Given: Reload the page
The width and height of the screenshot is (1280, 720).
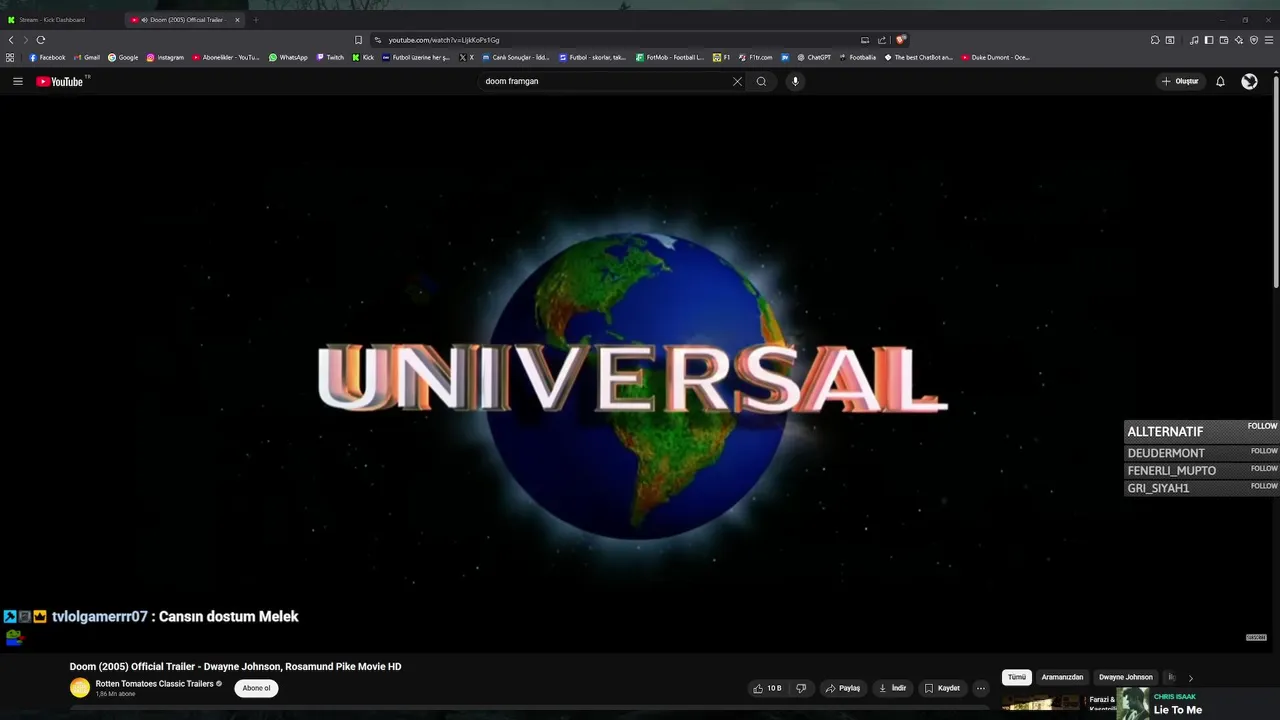Looking at the screenshot, I should click(x=41, y=40).
